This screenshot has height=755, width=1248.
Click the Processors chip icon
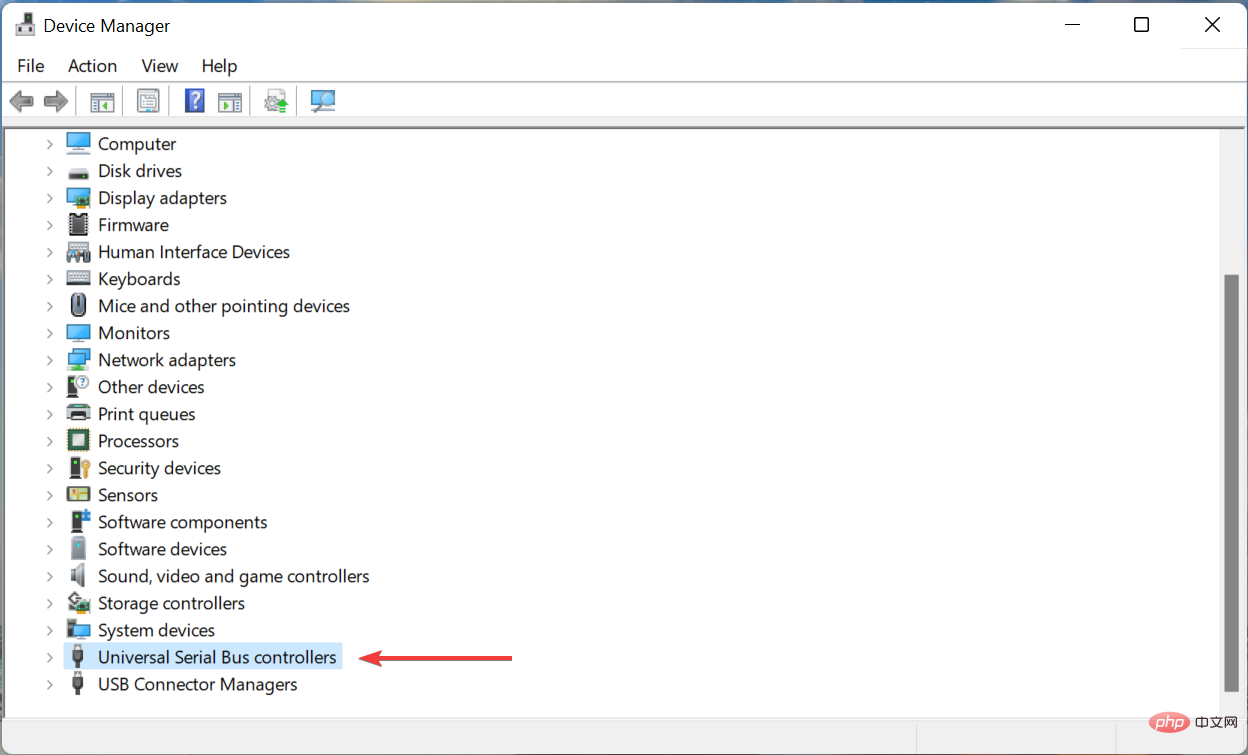point(78,441)
